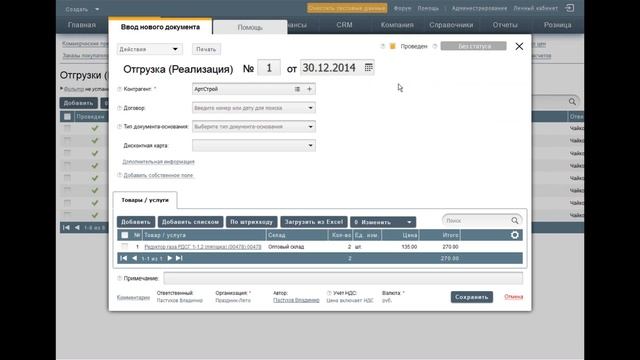Open the Розница menu item
The image size is (640, 360).
point(557,25)
